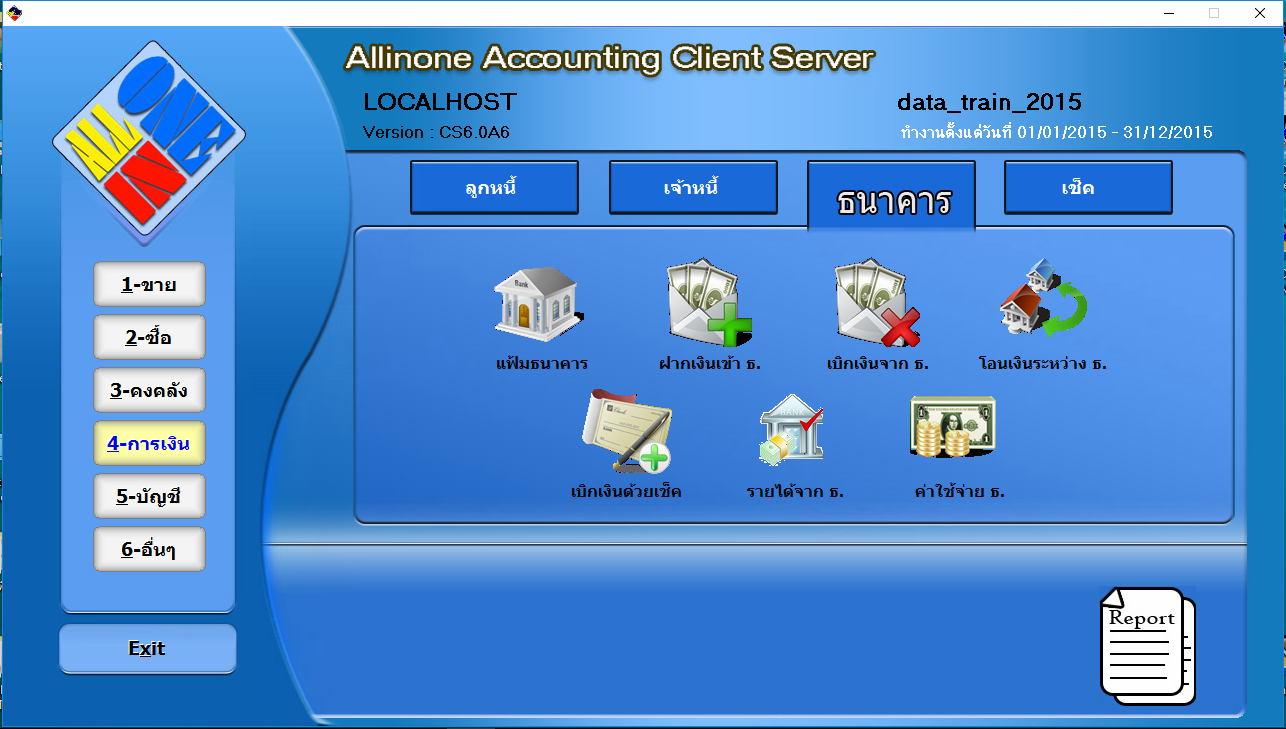Go to the 5-บัญชี accounting module

(149, 496)
